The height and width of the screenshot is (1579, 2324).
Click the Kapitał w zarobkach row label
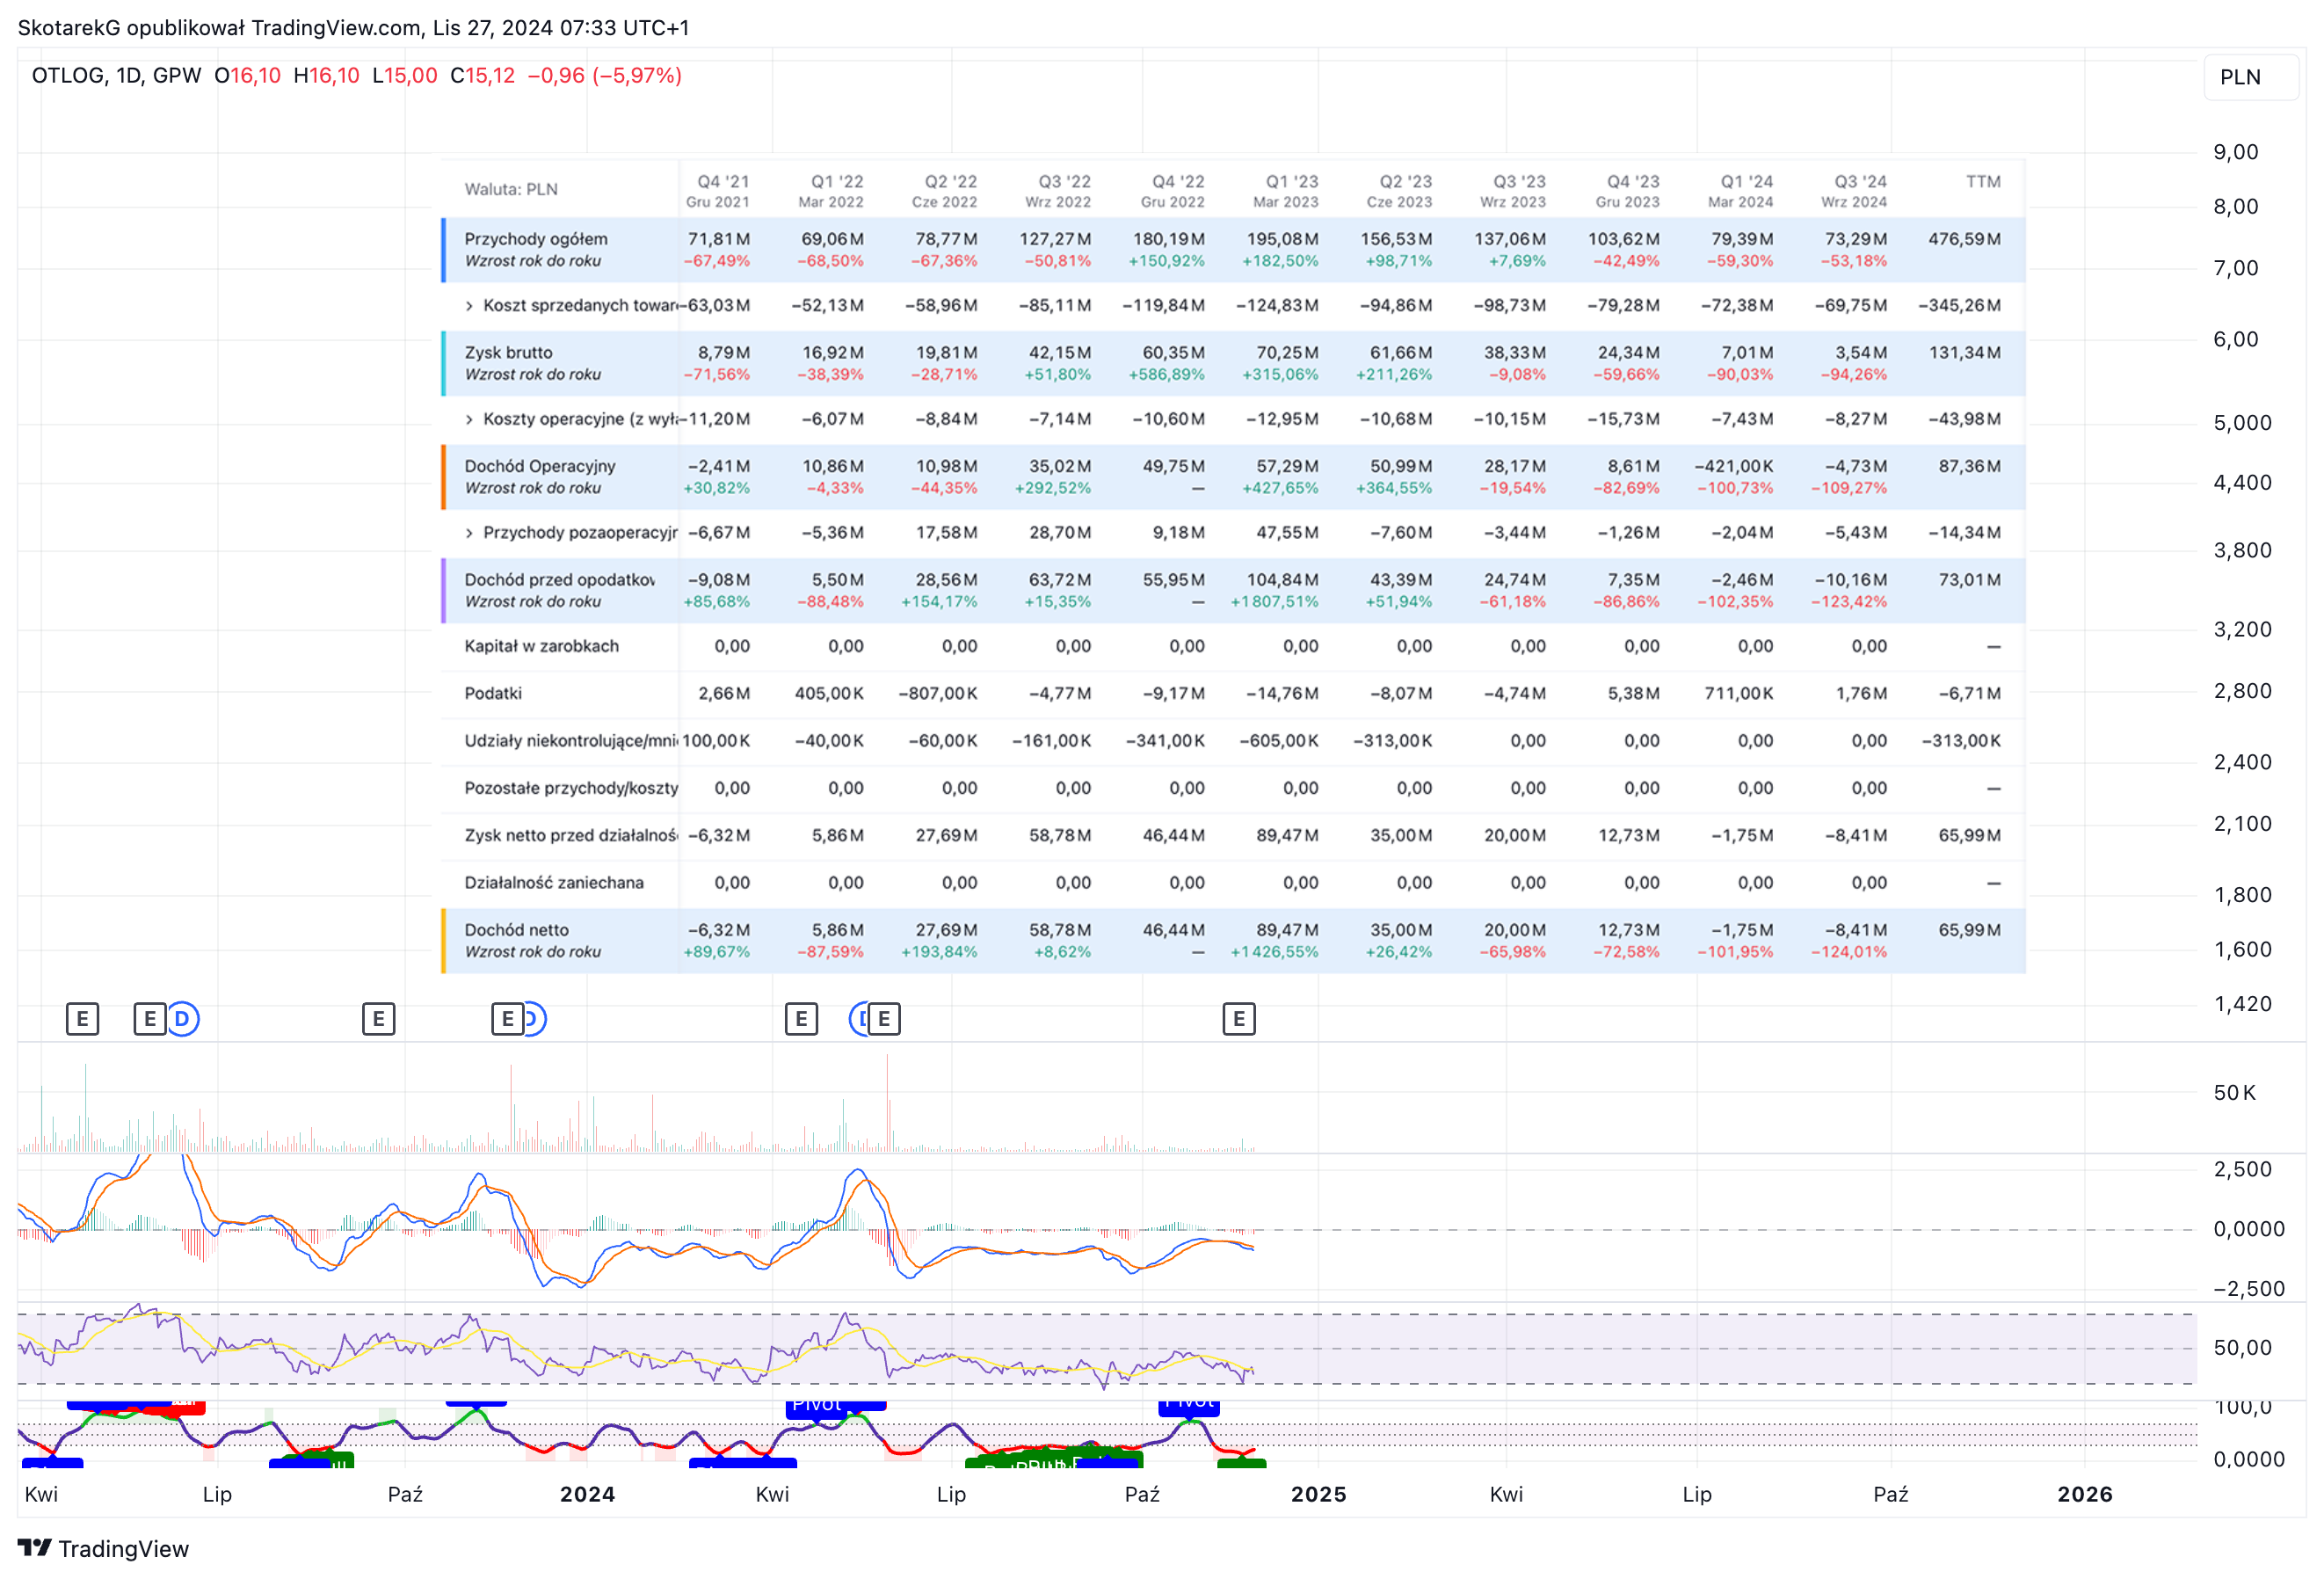tap(541, 647)
